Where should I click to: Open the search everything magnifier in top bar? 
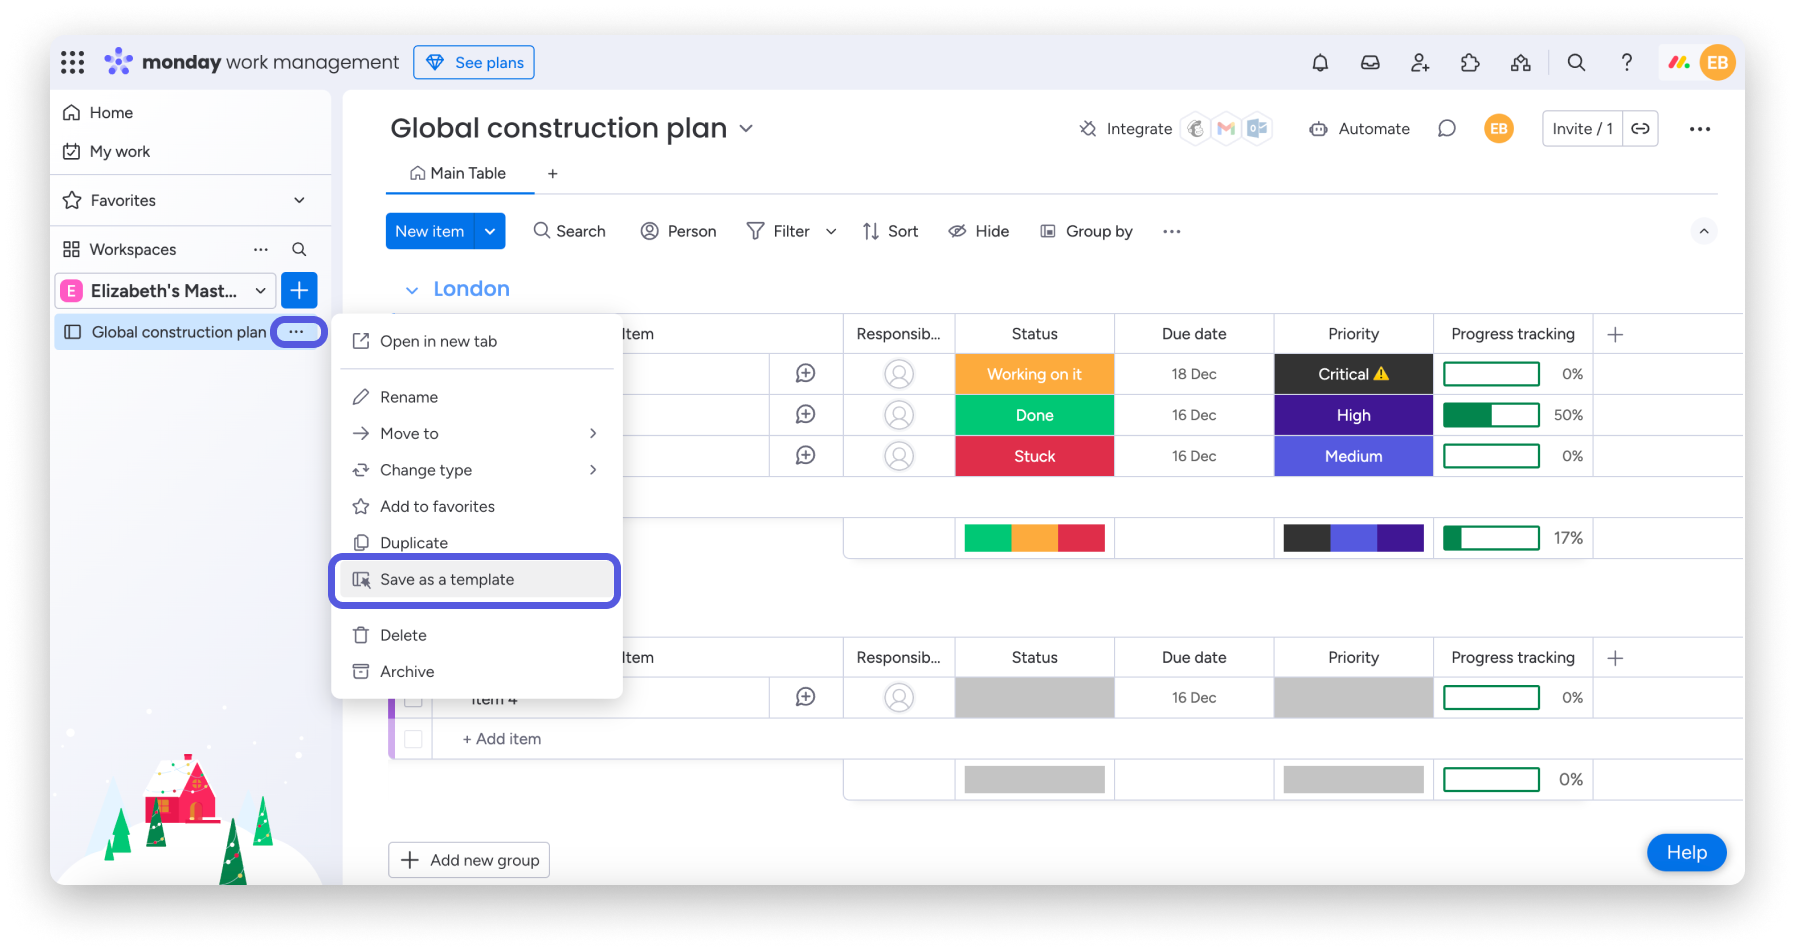[1576, 62]
